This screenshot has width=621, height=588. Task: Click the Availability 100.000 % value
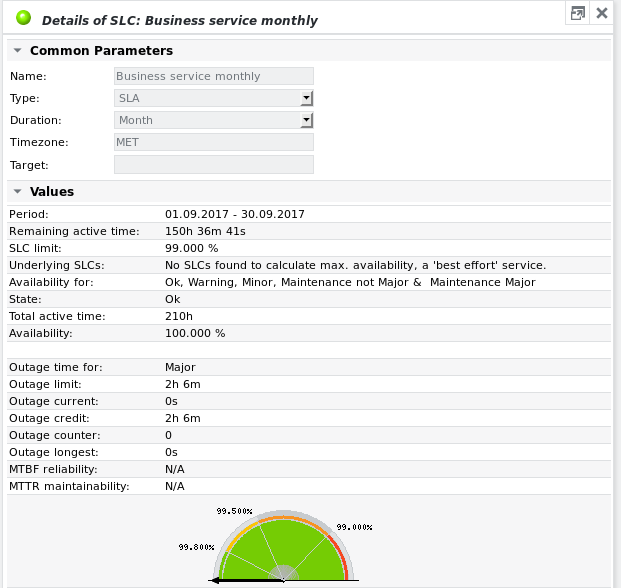[194, 333]
